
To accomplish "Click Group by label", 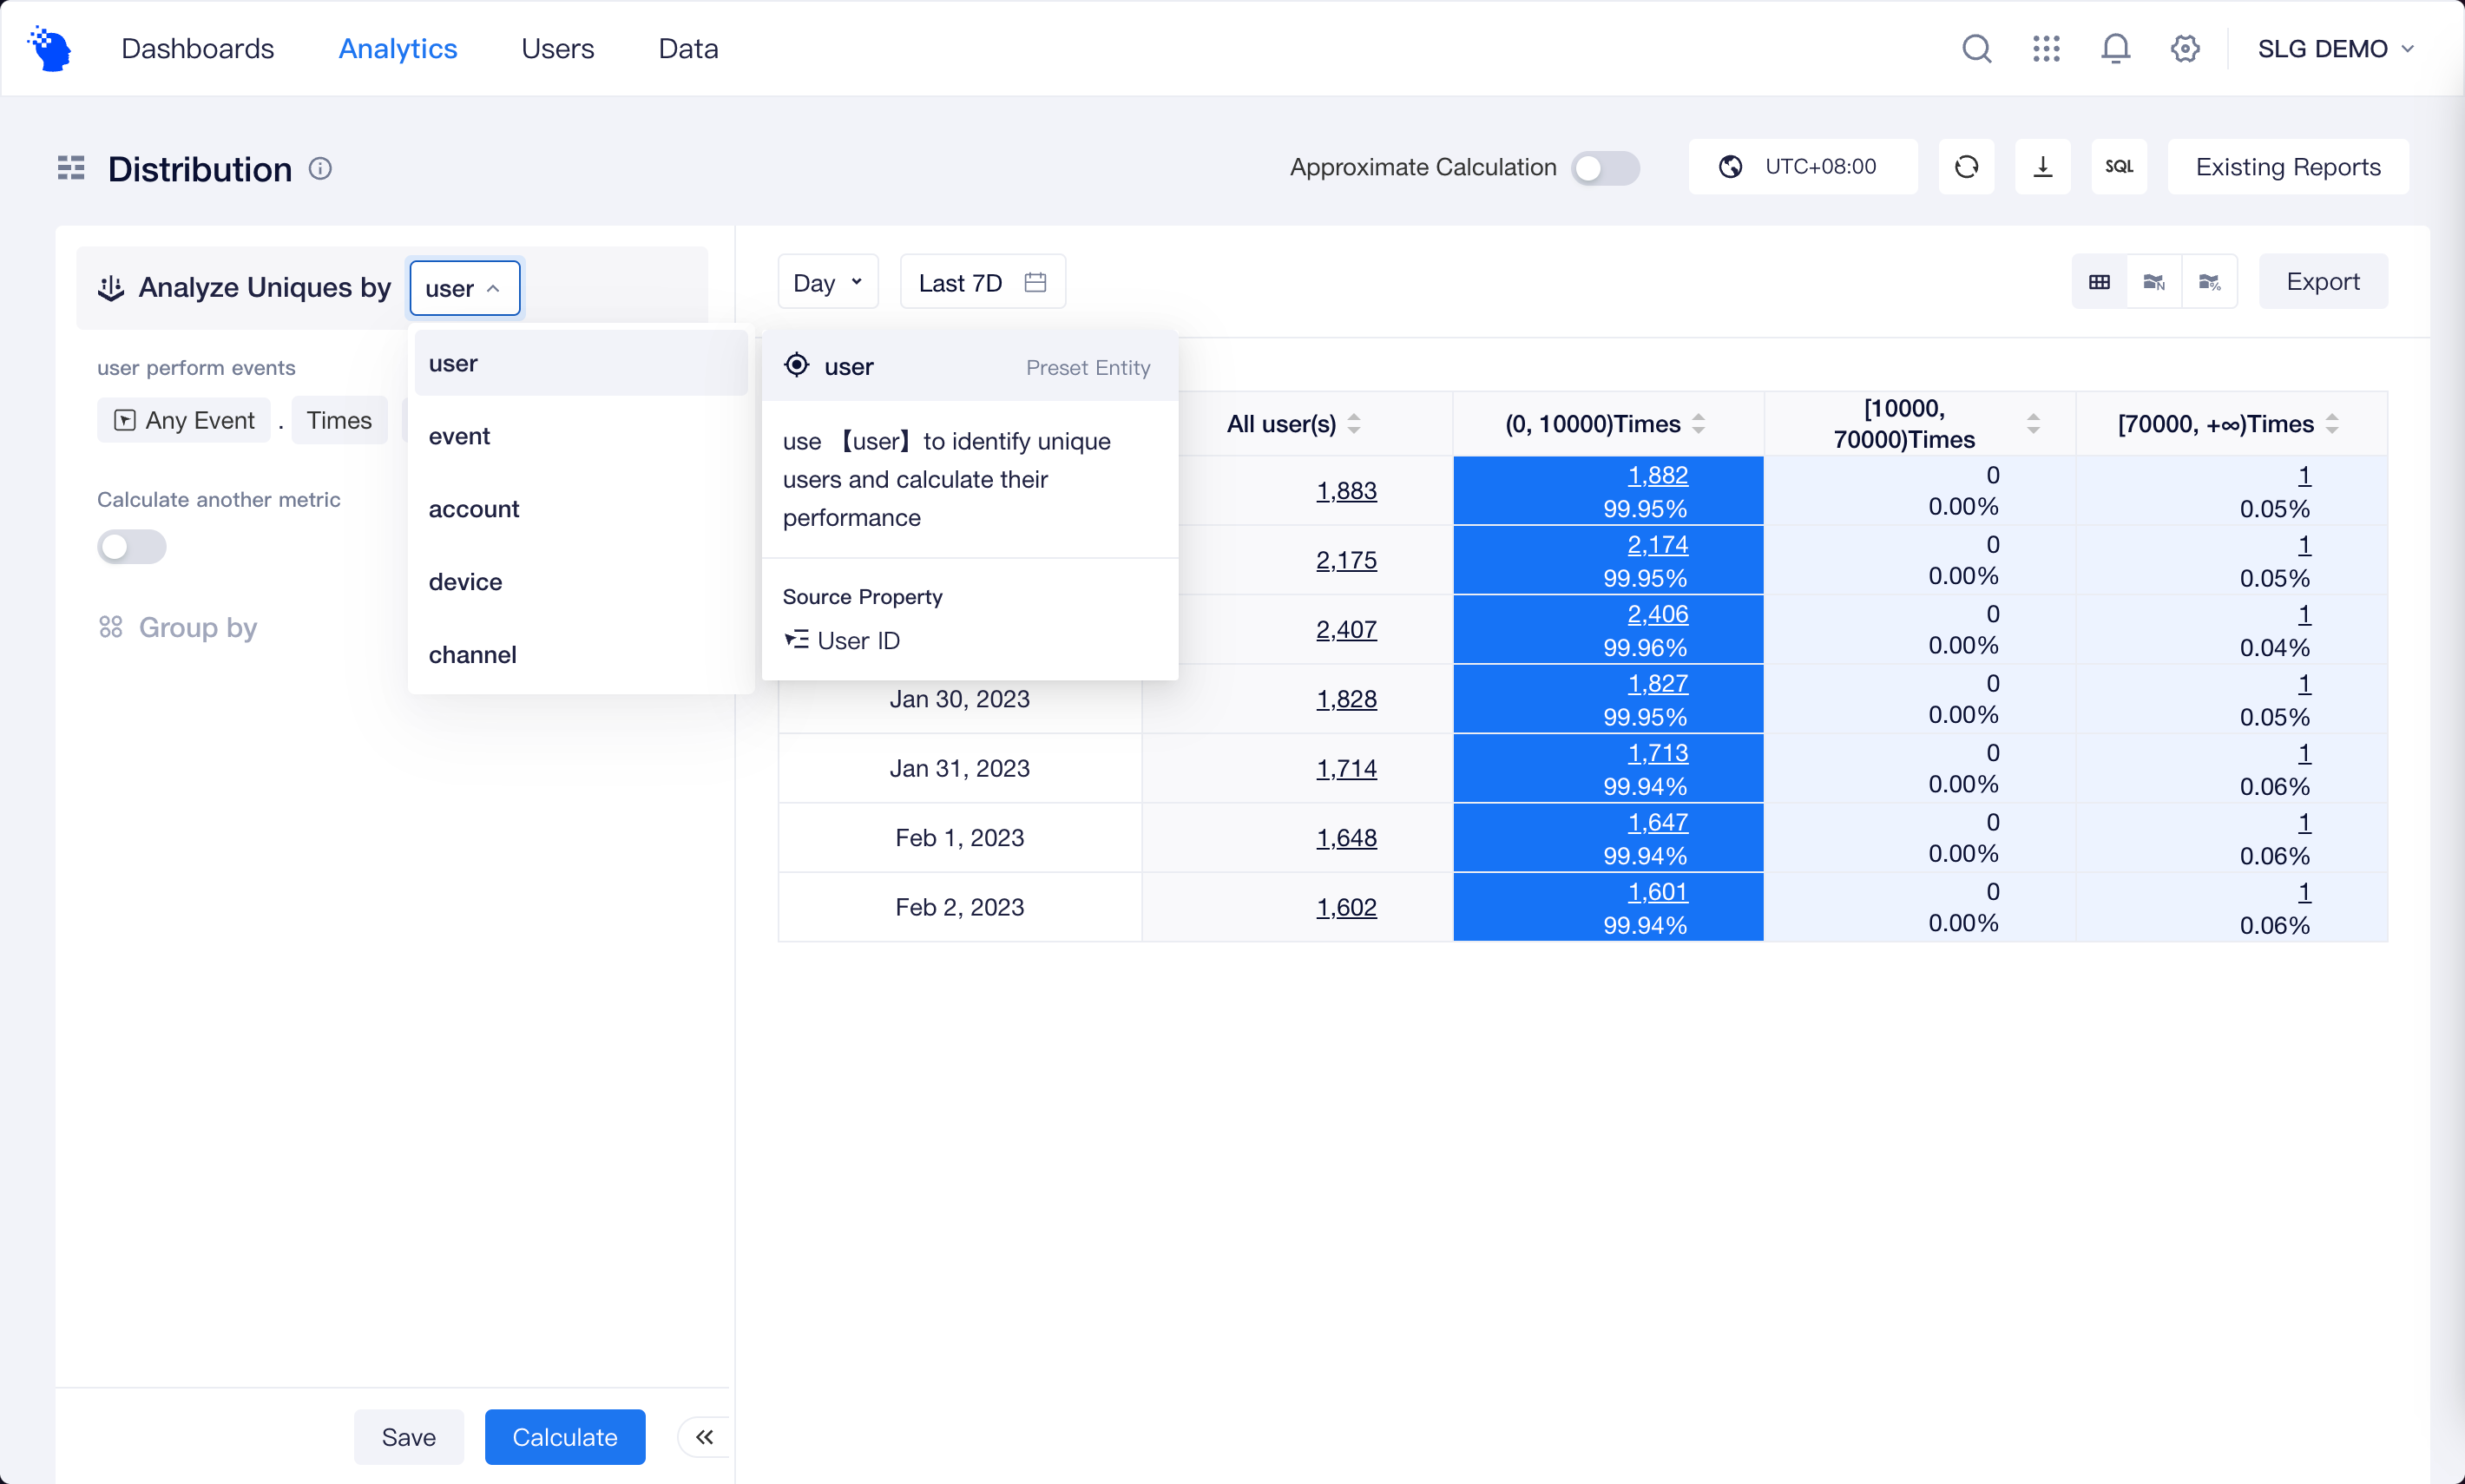I will click(x=198, y=627).
